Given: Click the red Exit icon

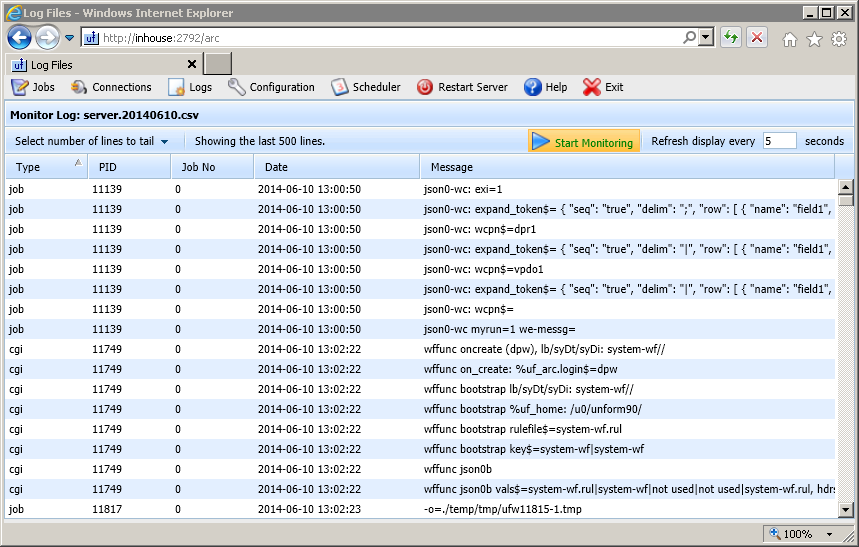Looking at the screenshot, I should click(592, 87).
